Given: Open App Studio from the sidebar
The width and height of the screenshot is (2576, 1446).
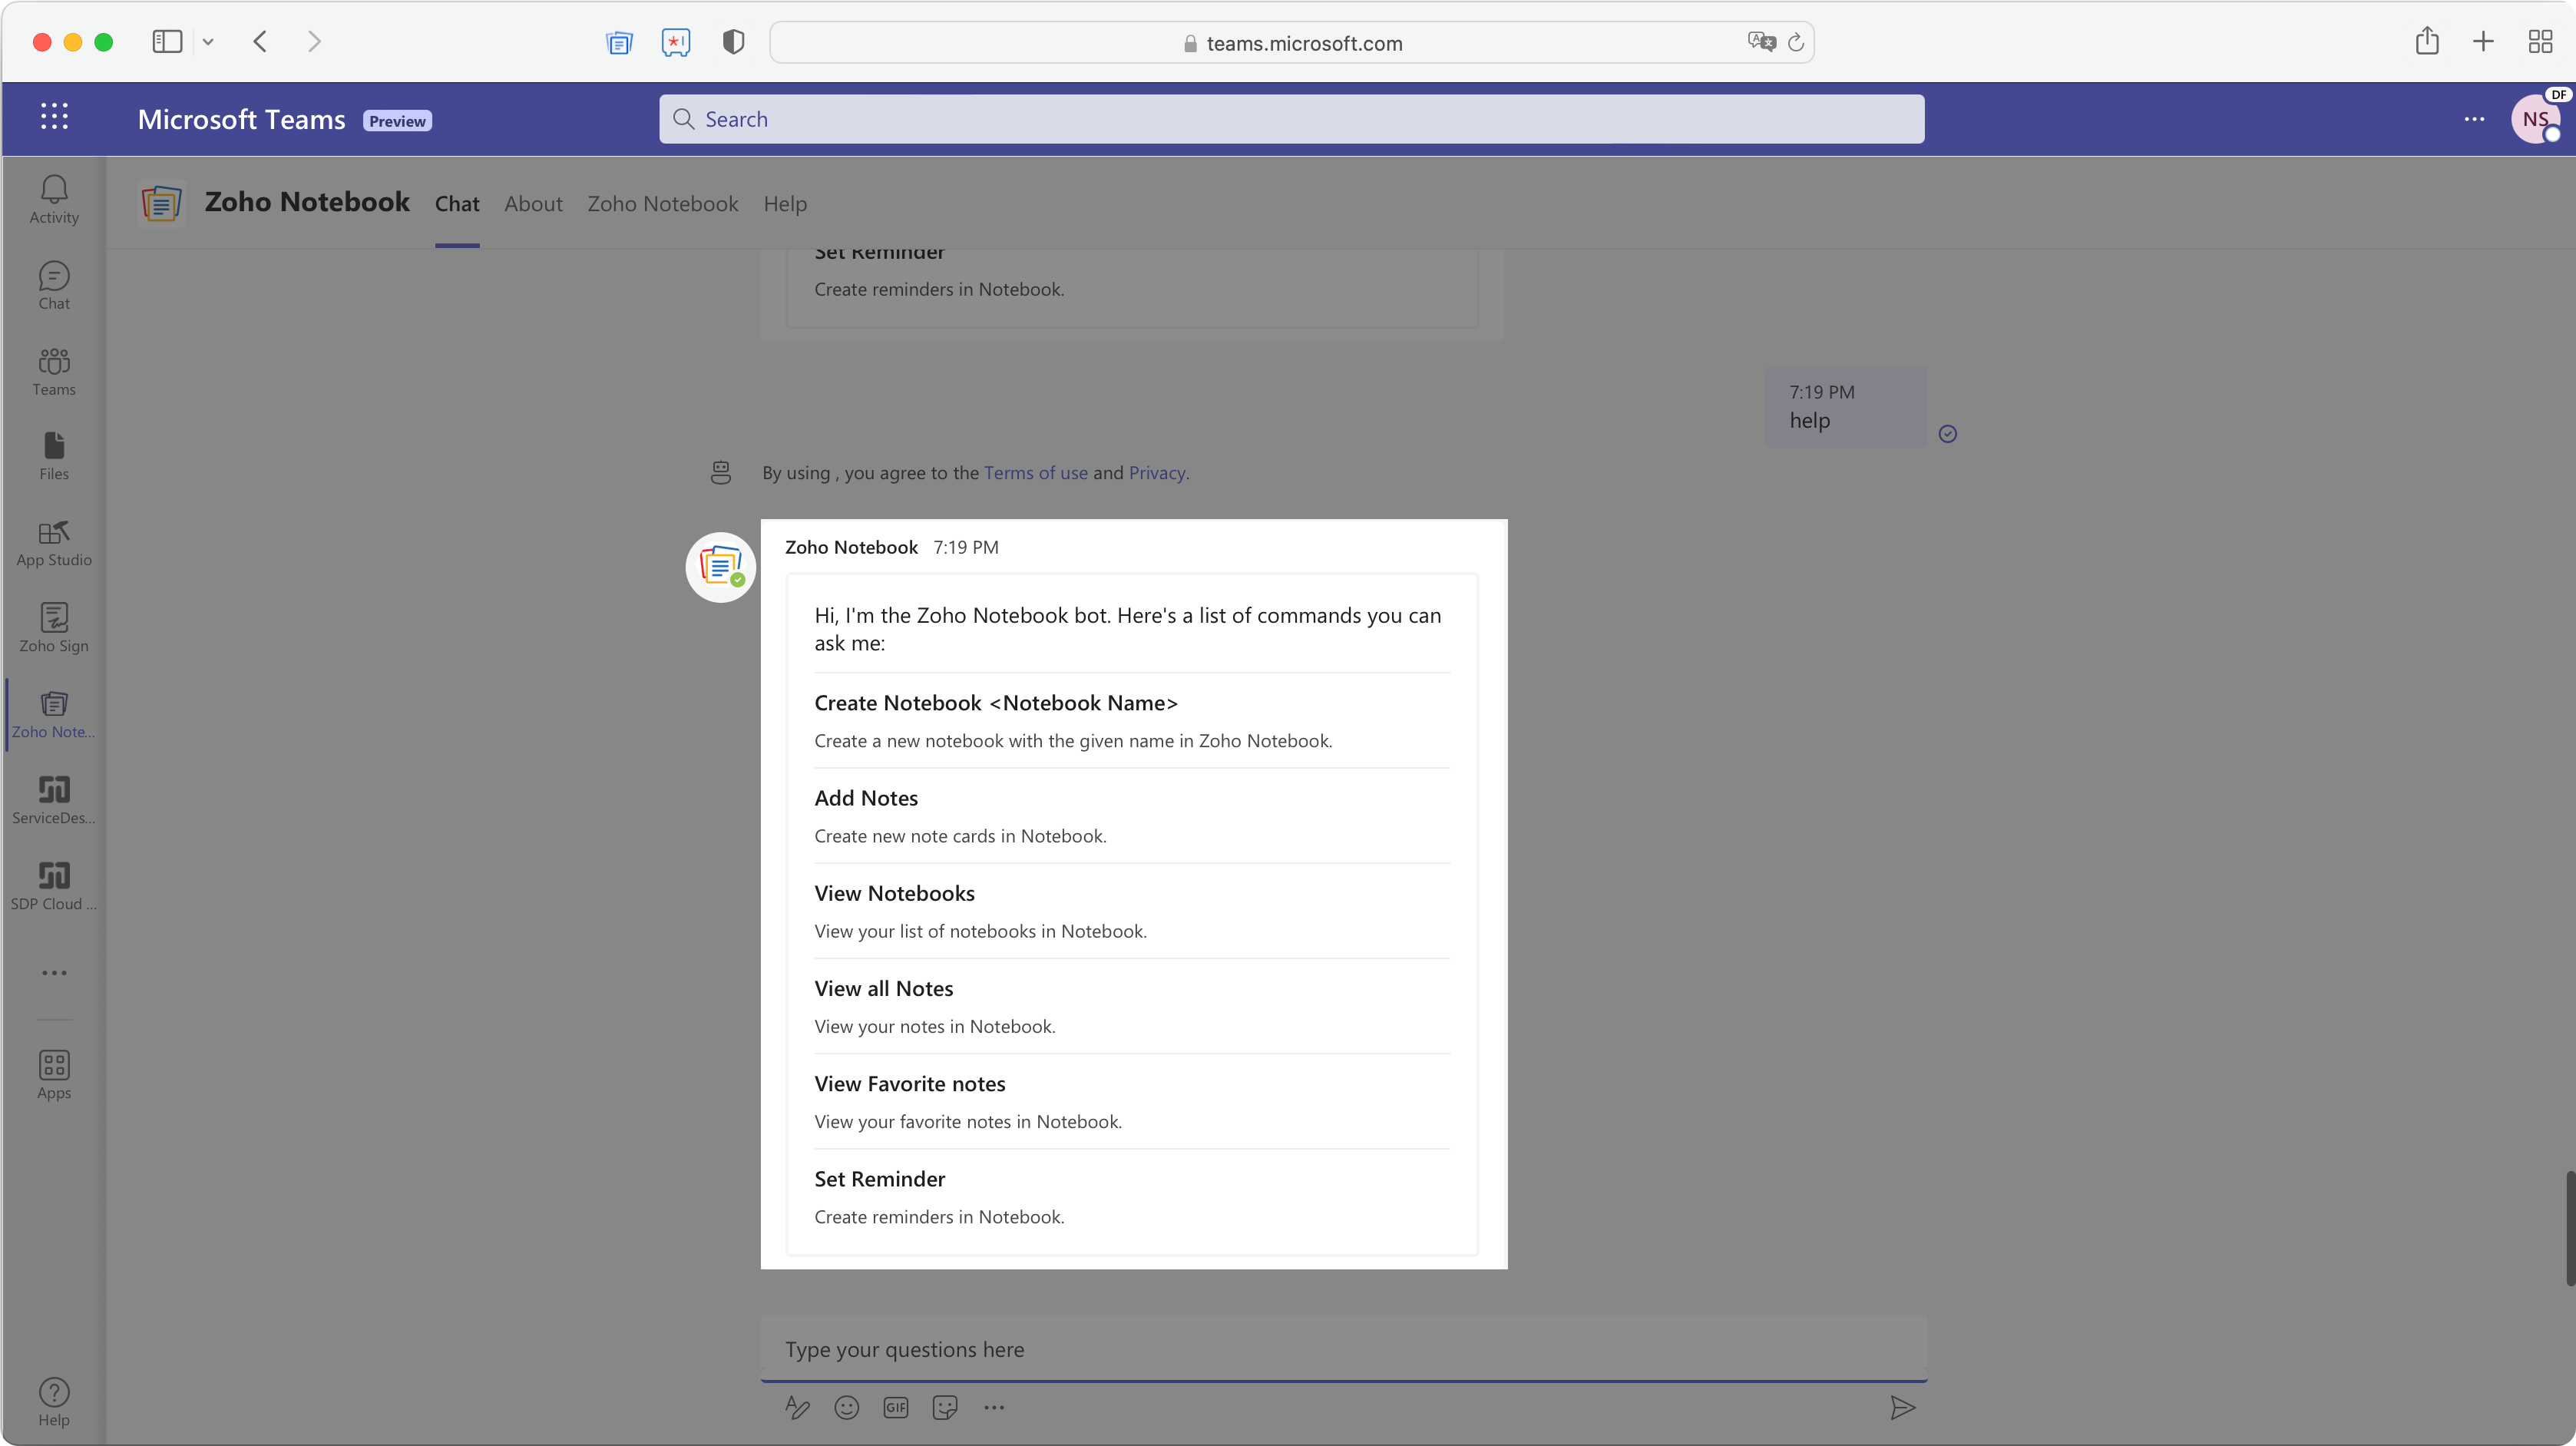Looking at the screenshot, I should click(x=54, y=543).
